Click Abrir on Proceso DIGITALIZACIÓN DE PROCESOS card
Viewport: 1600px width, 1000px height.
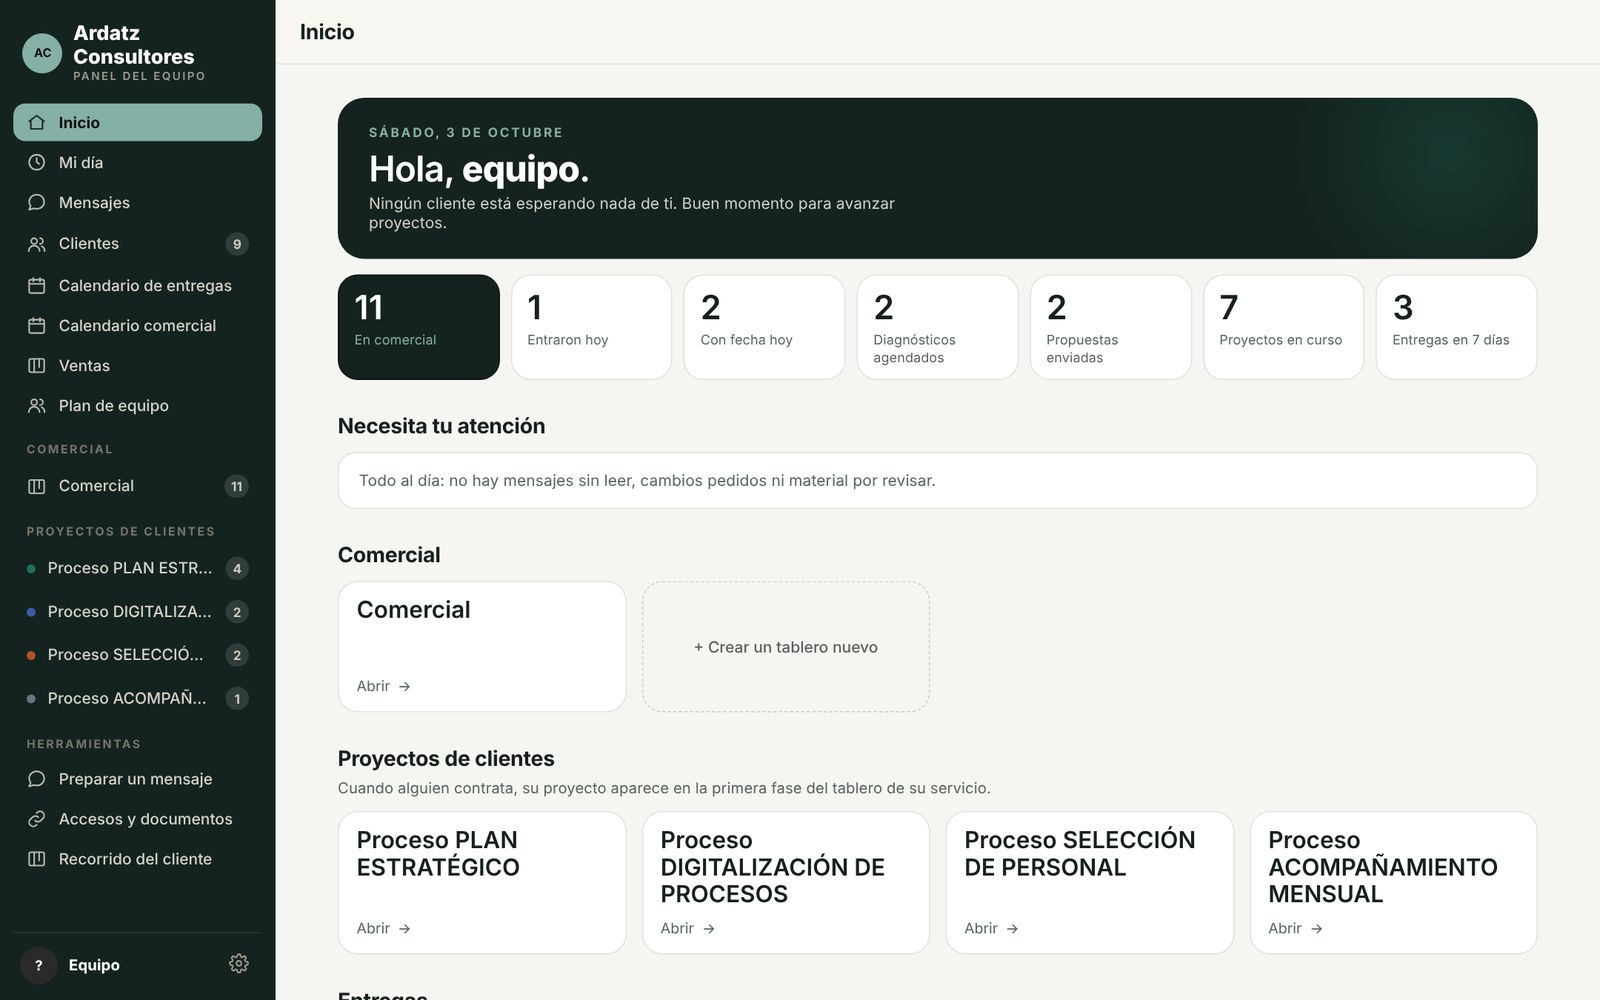[687, 928]
